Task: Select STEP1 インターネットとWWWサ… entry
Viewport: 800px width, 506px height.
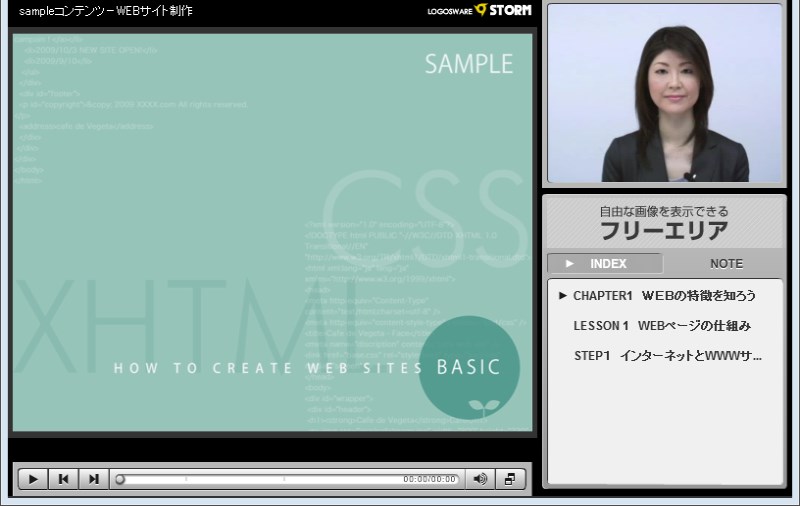Action: (667, 356)
